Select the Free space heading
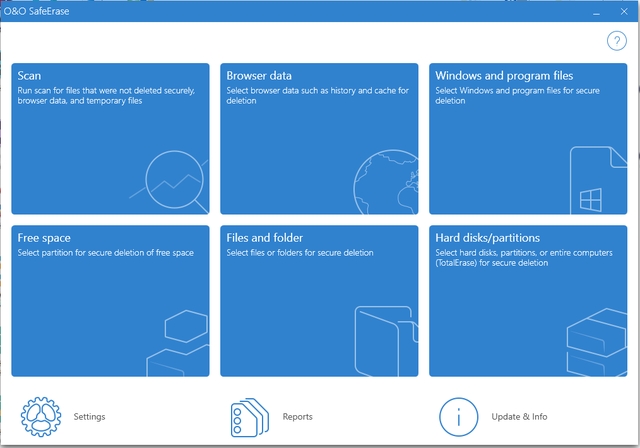The width and height of the screenshot is (640, 448). point(43,238)
